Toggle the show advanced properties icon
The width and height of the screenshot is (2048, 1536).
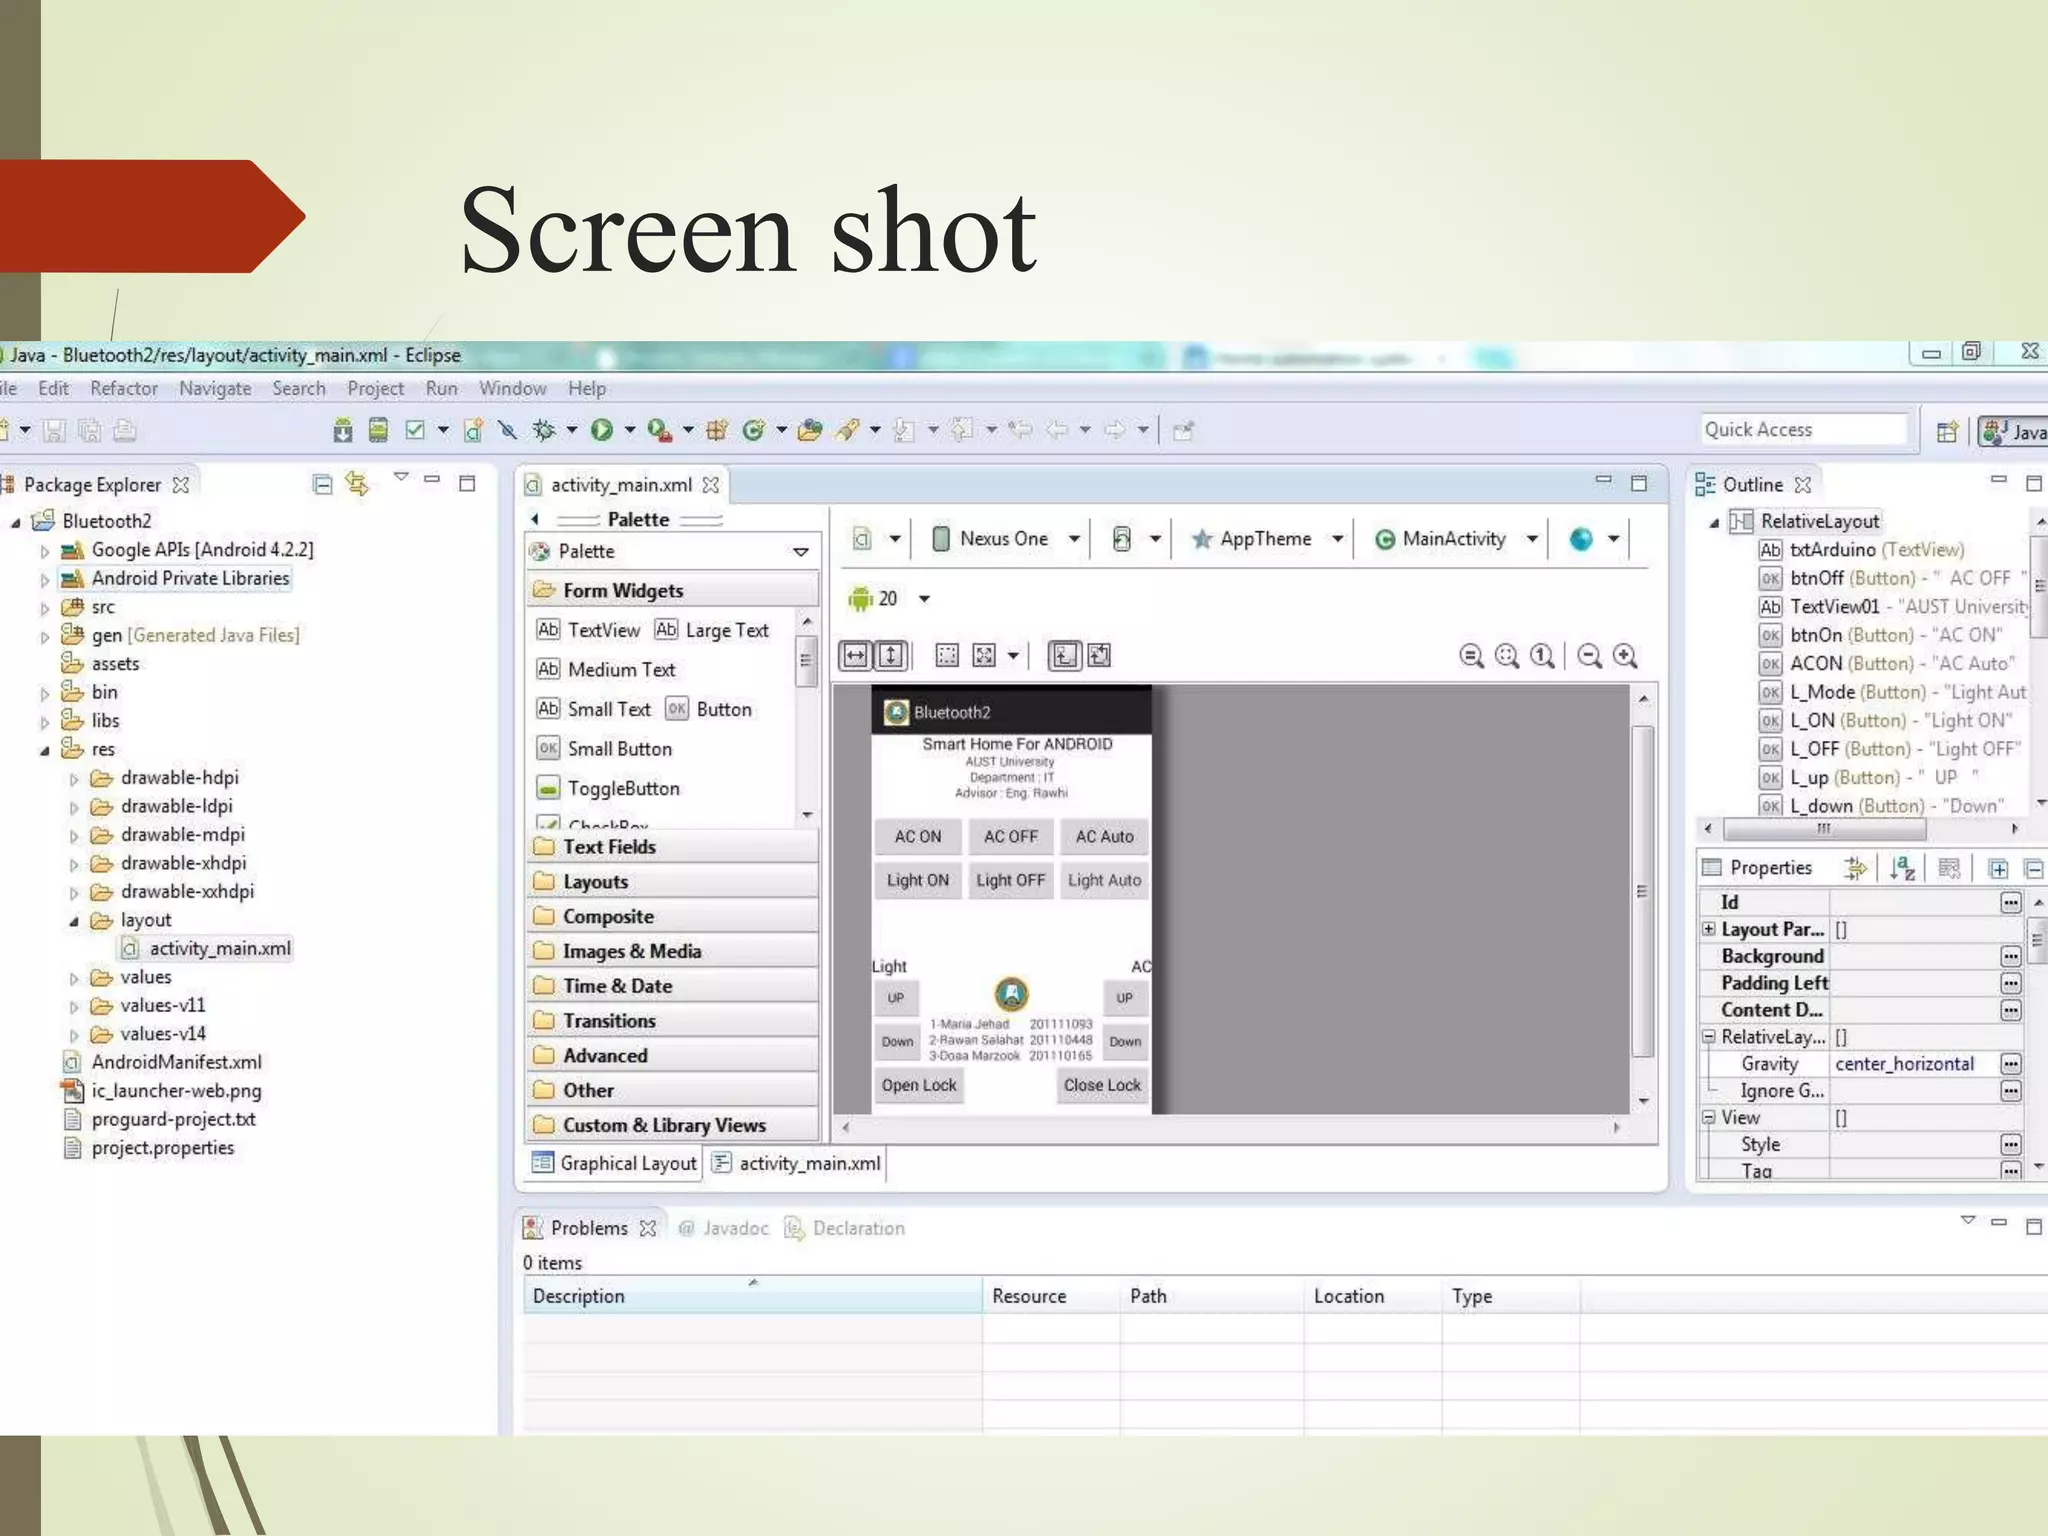tap(1855, 868)
